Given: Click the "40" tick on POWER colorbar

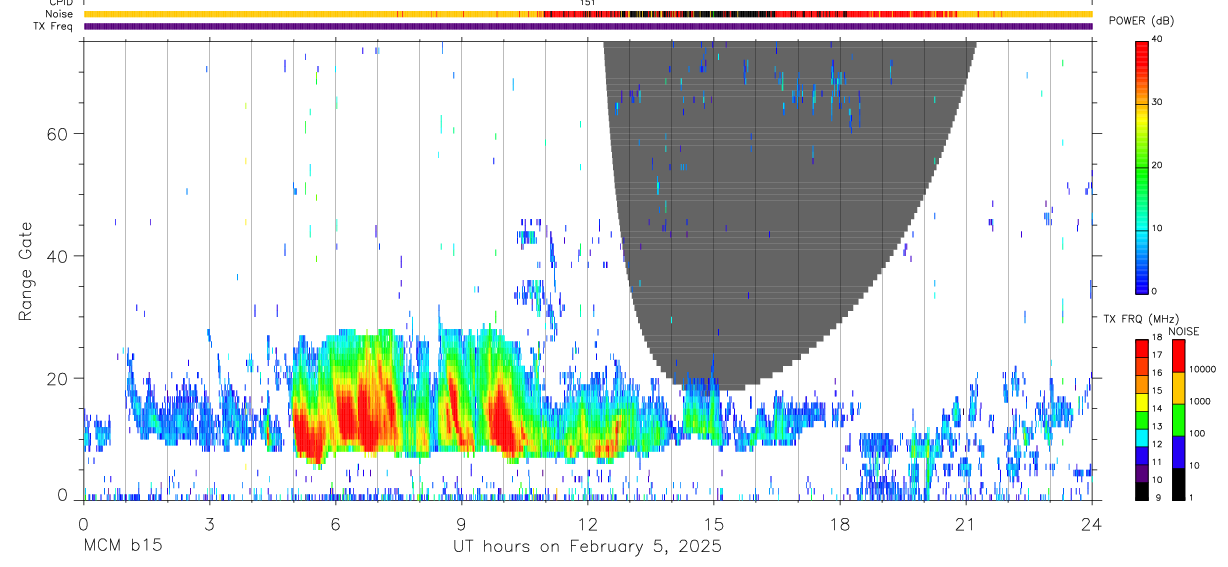Looking at the screenshot, I should pyautogui.click(x=1157, y=39).
